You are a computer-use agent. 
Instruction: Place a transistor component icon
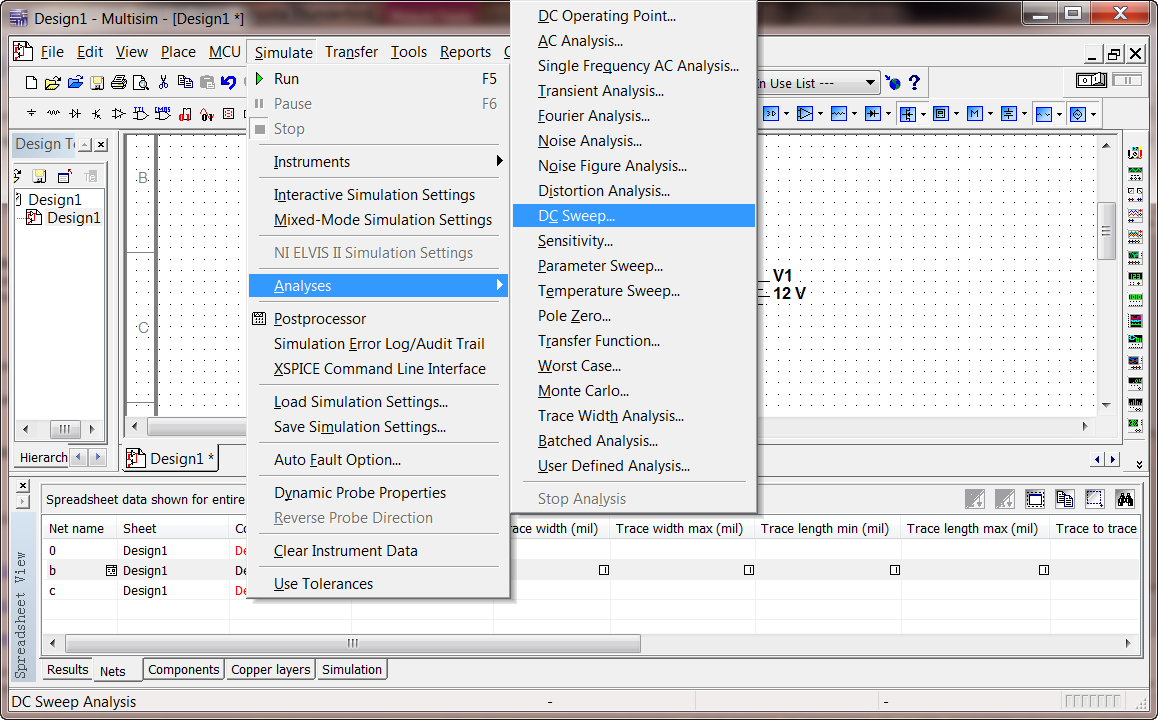97,114
